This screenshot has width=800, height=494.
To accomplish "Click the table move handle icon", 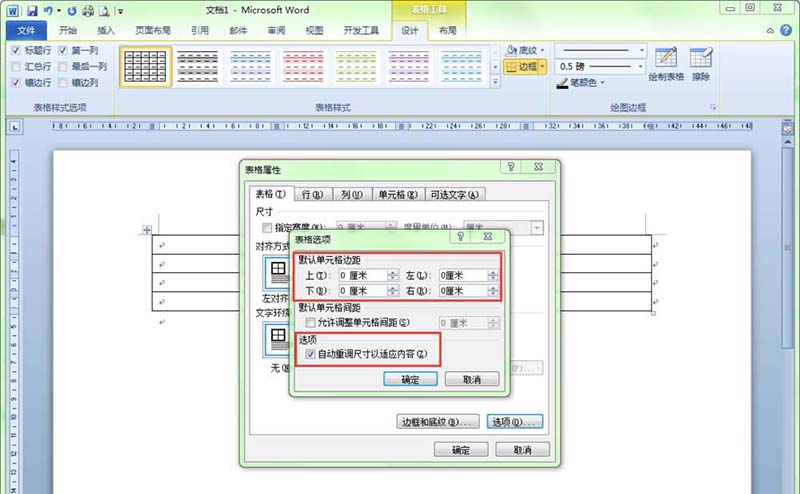I will click(146, 230).
